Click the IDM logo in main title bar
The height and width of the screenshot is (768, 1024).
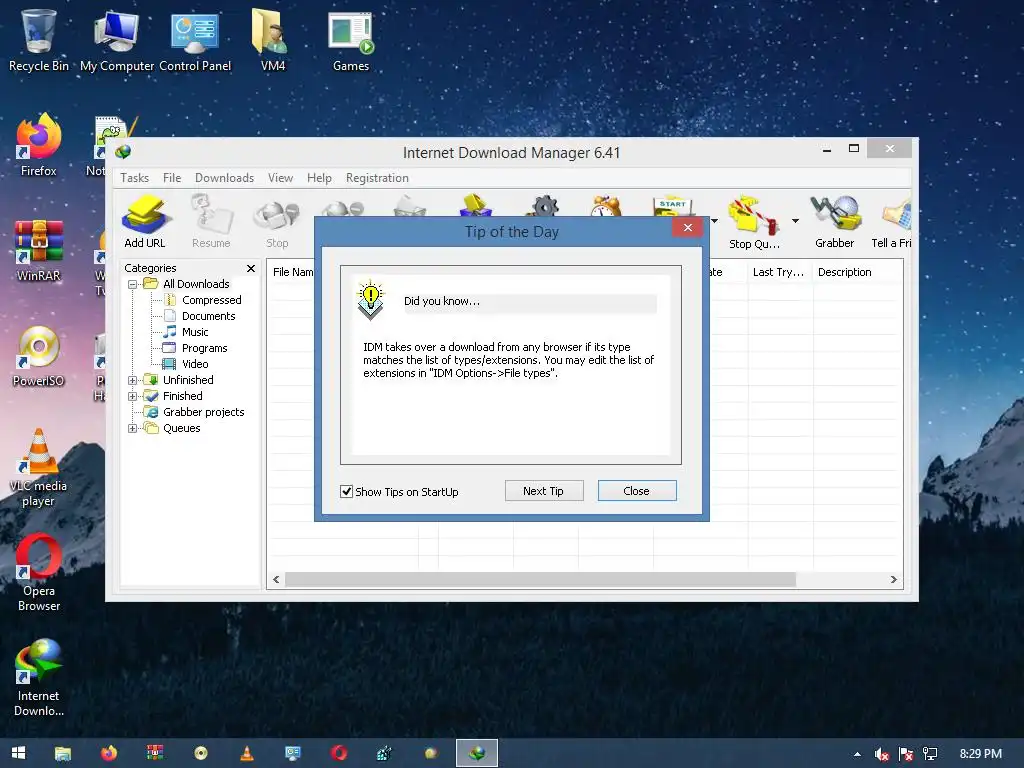point(123,152)
